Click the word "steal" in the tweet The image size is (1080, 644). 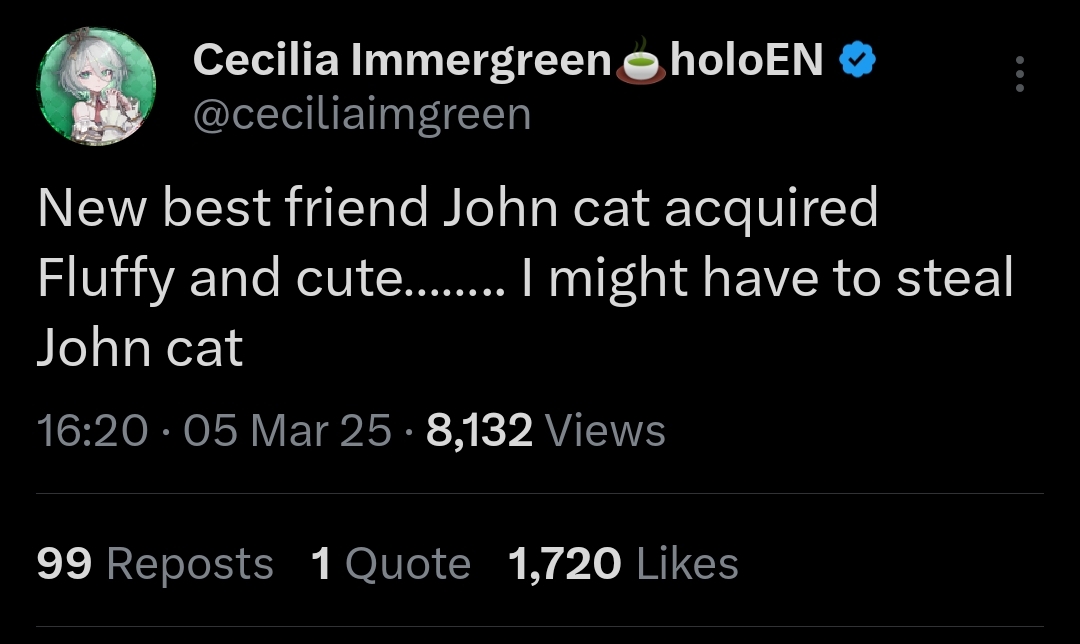[x=955, y=278]
